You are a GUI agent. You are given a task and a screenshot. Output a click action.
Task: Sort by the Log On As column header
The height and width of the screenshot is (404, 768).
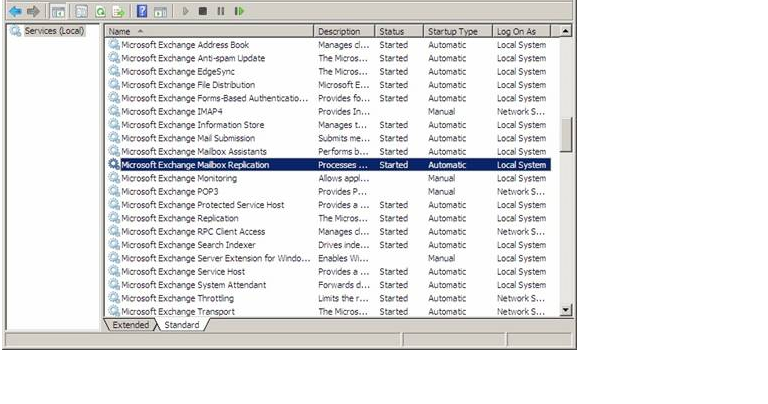tap(521, 31)
